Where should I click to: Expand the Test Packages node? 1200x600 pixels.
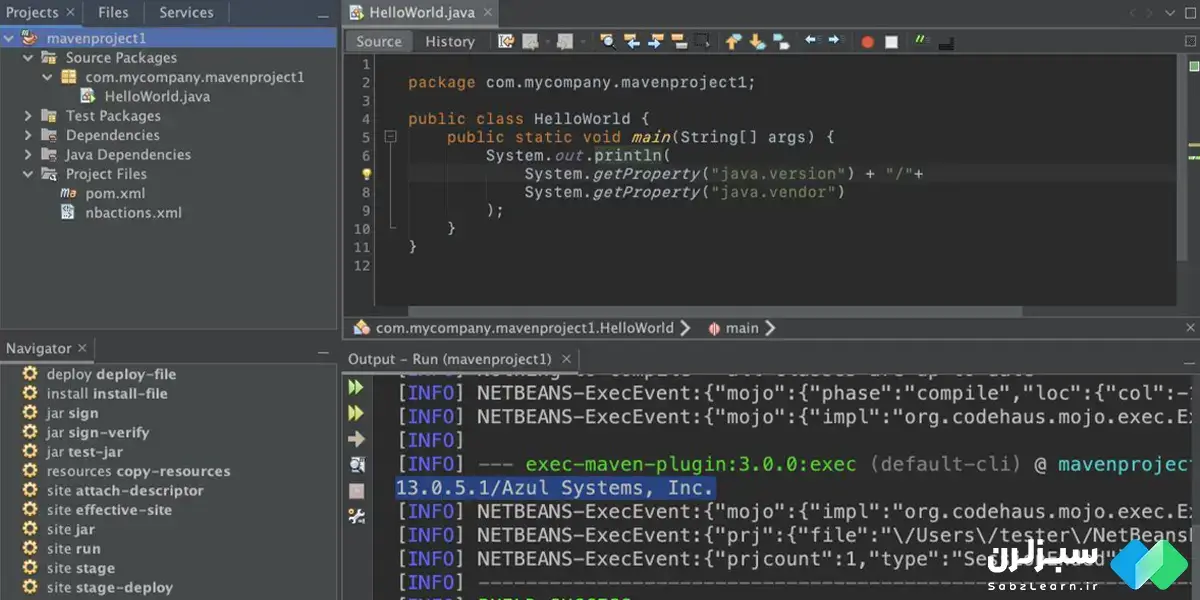[29, 116]
